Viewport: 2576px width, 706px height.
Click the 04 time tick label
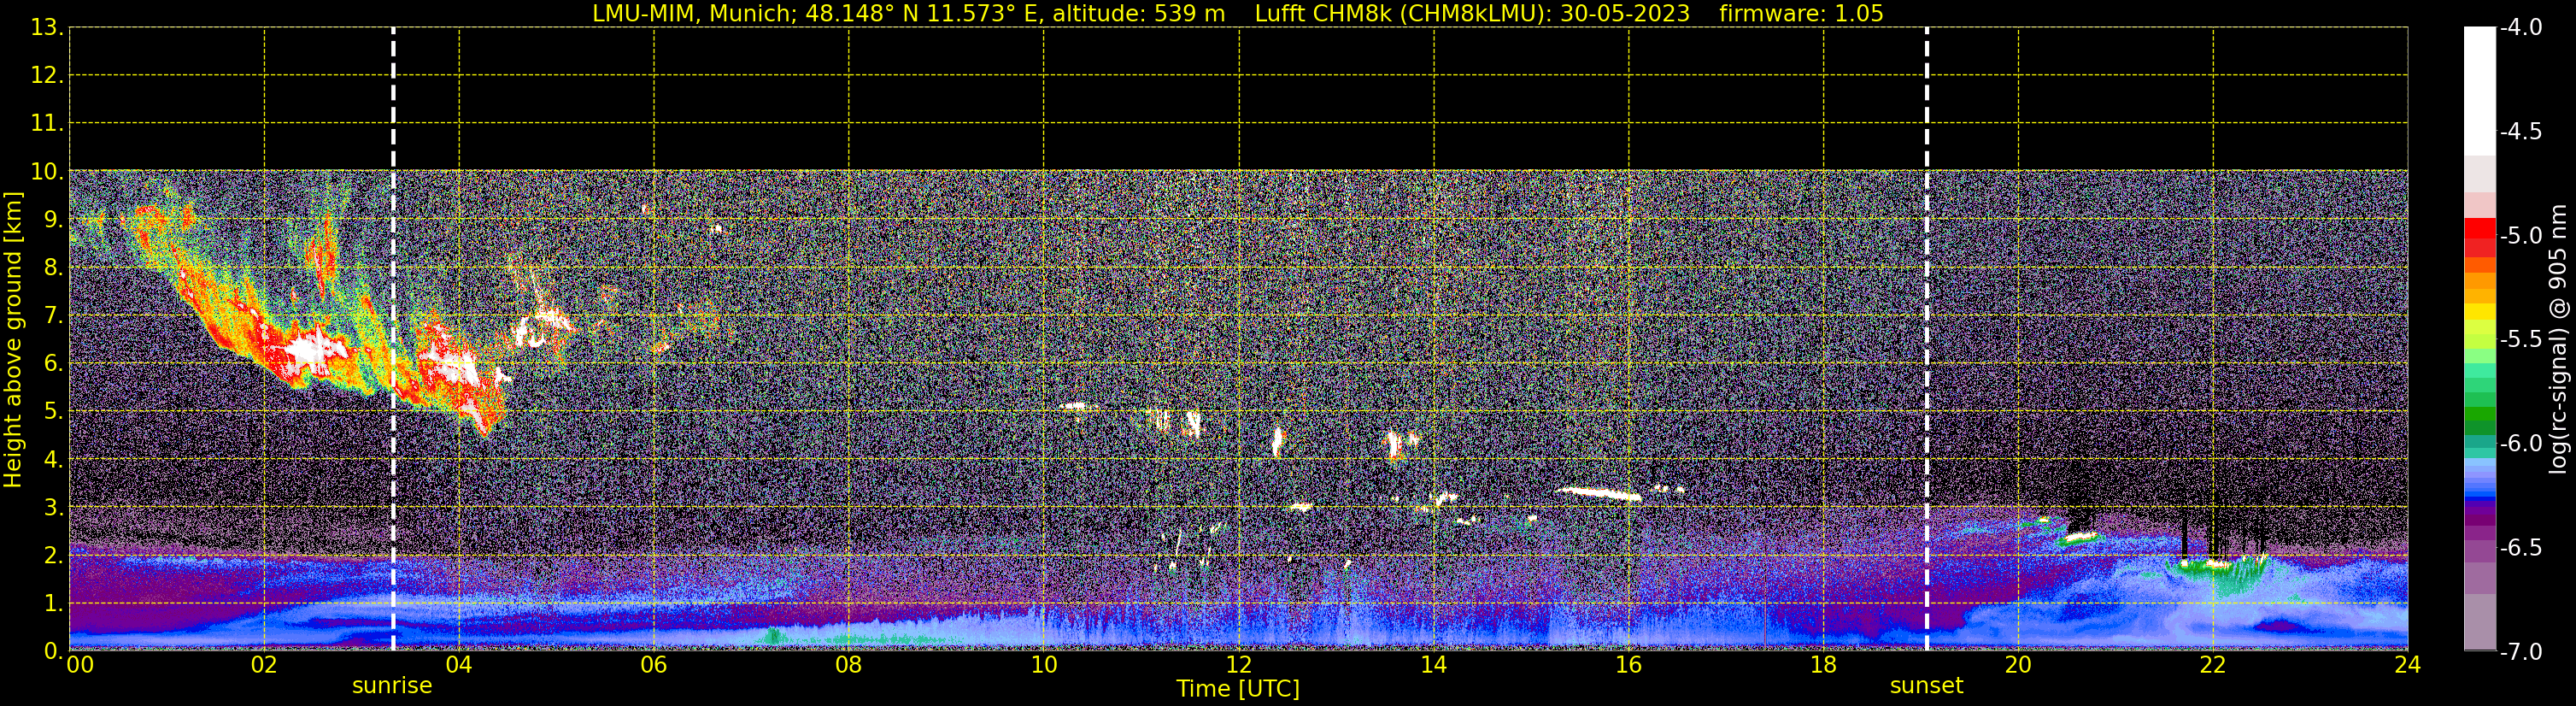click(x=459, y=665)
